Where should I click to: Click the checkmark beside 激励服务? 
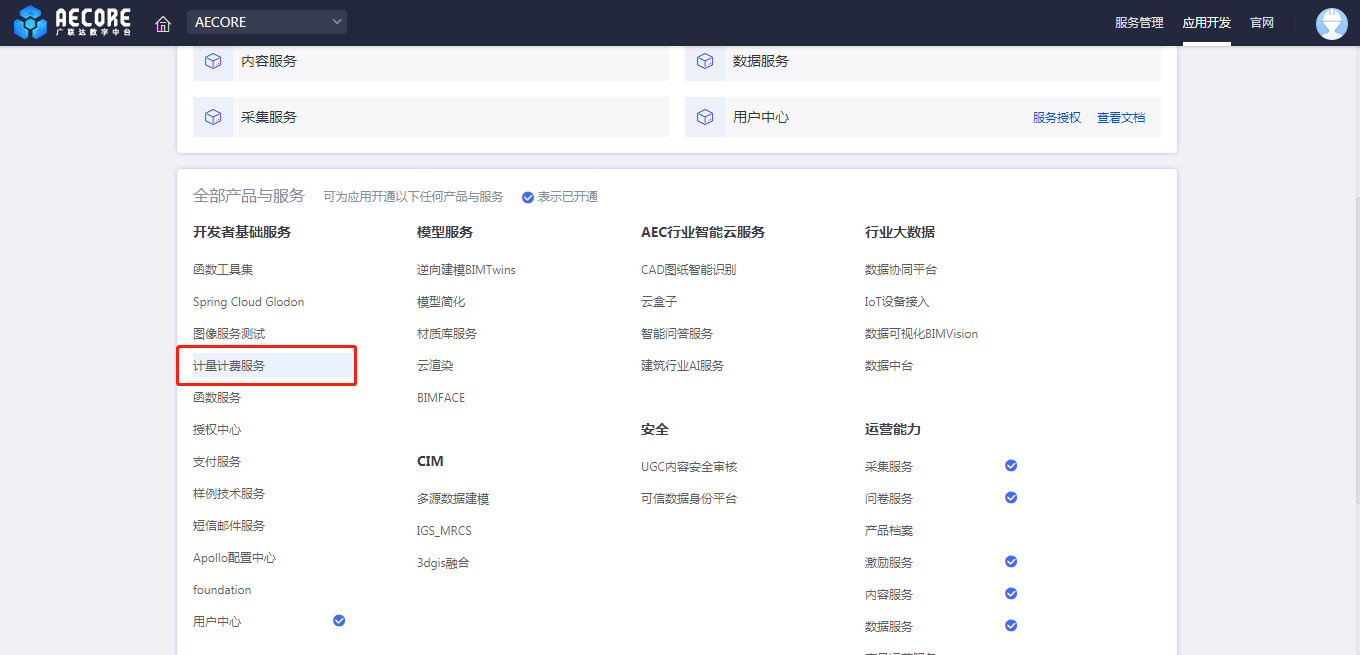tap(1011, 562)
